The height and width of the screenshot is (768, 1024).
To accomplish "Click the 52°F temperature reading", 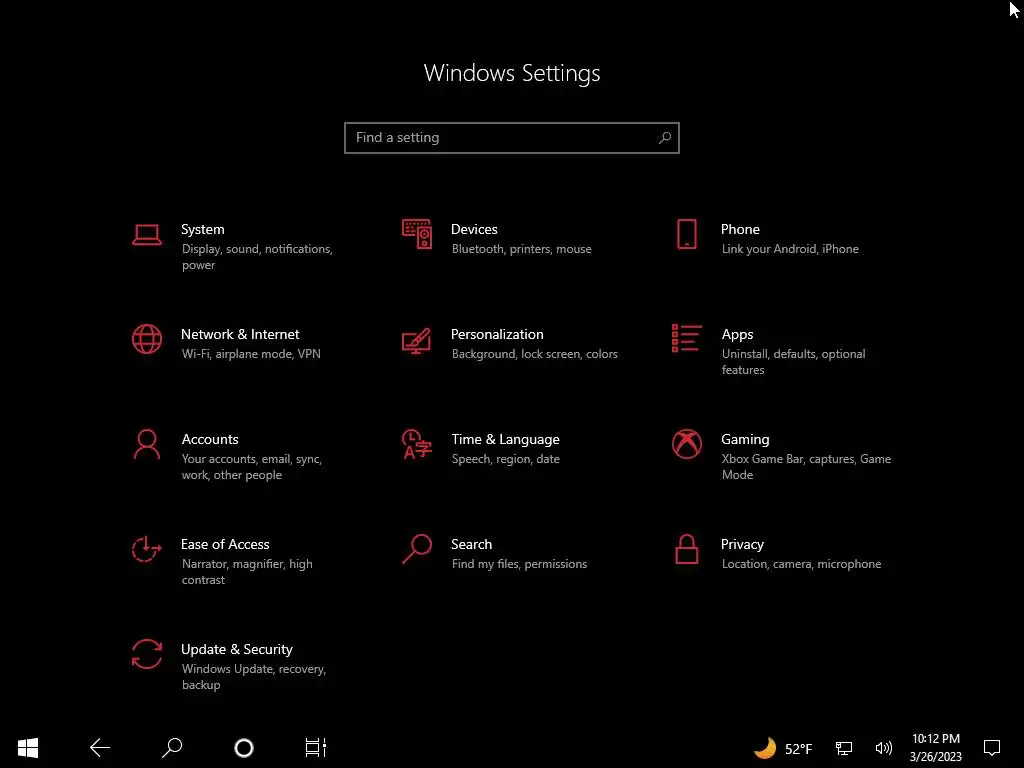I will (x=798, y=749).
